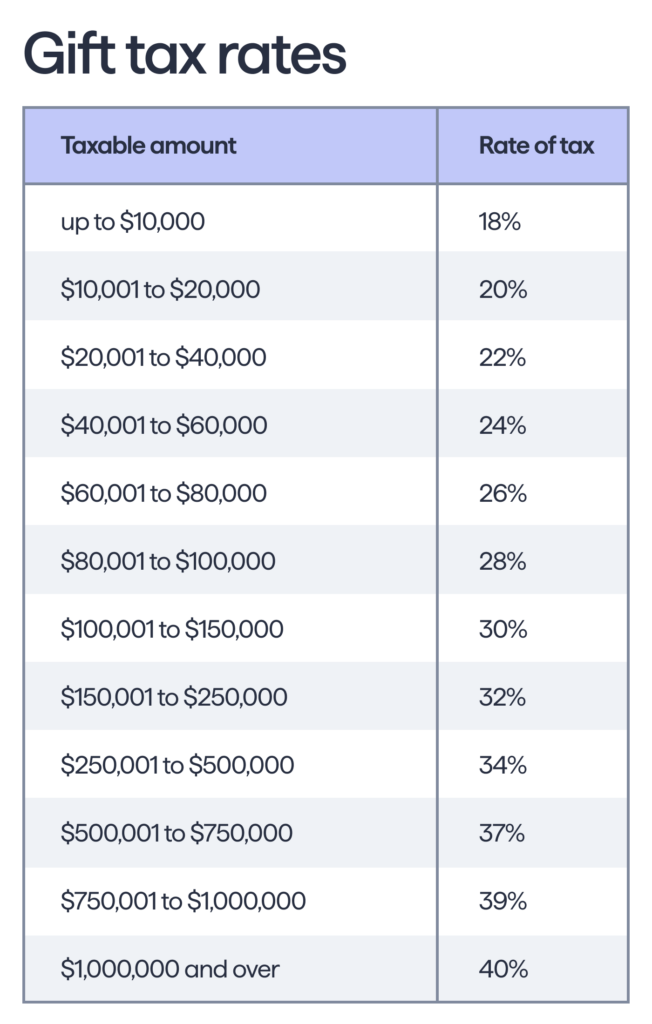
Task: Click the 20% rate value
Action: tap(503, 289)
